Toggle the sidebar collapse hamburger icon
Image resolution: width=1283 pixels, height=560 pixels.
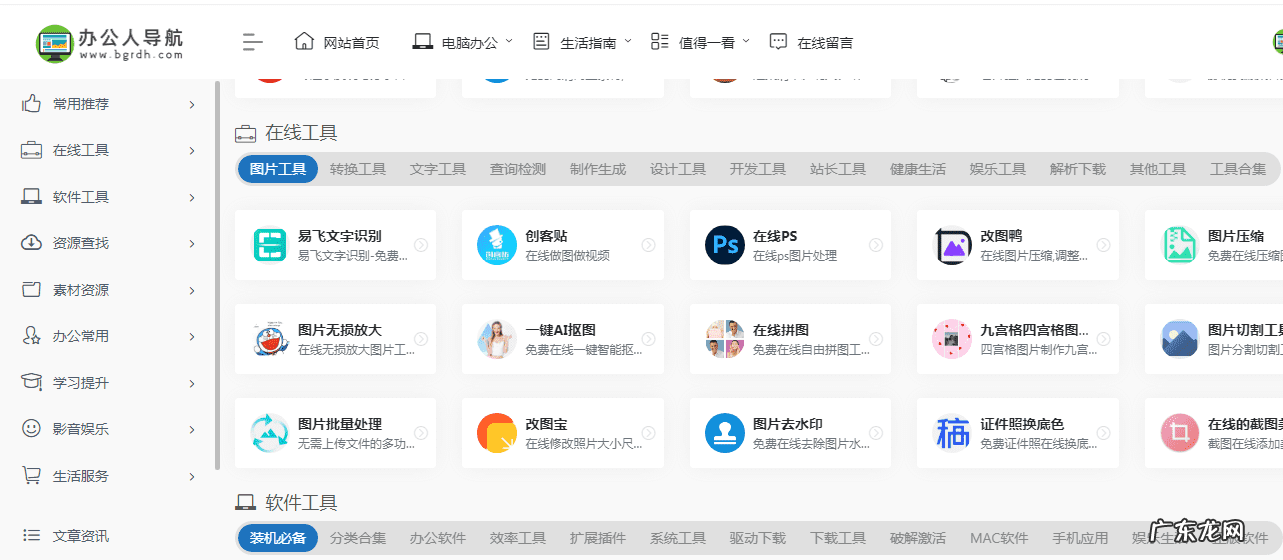(253, 42)
